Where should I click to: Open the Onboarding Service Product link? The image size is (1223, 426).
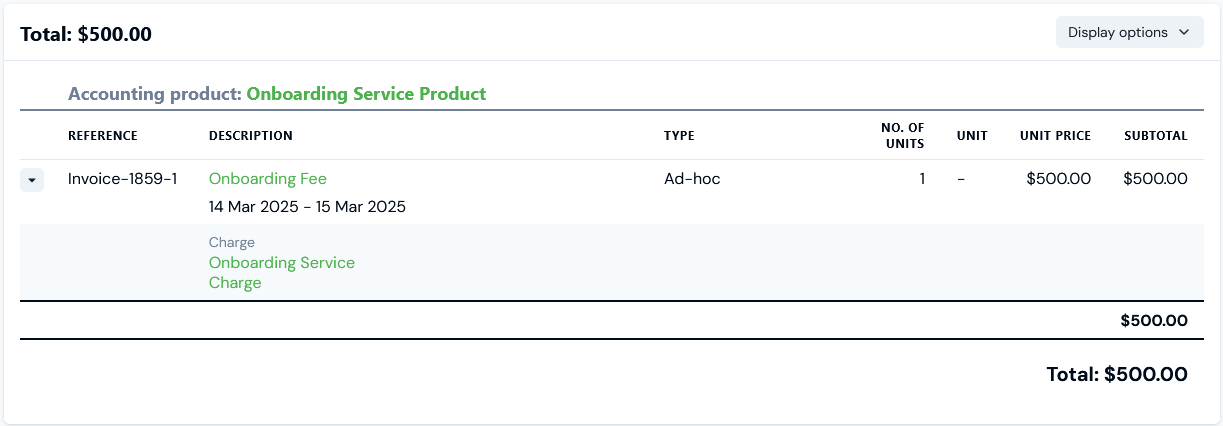point(366,94)
